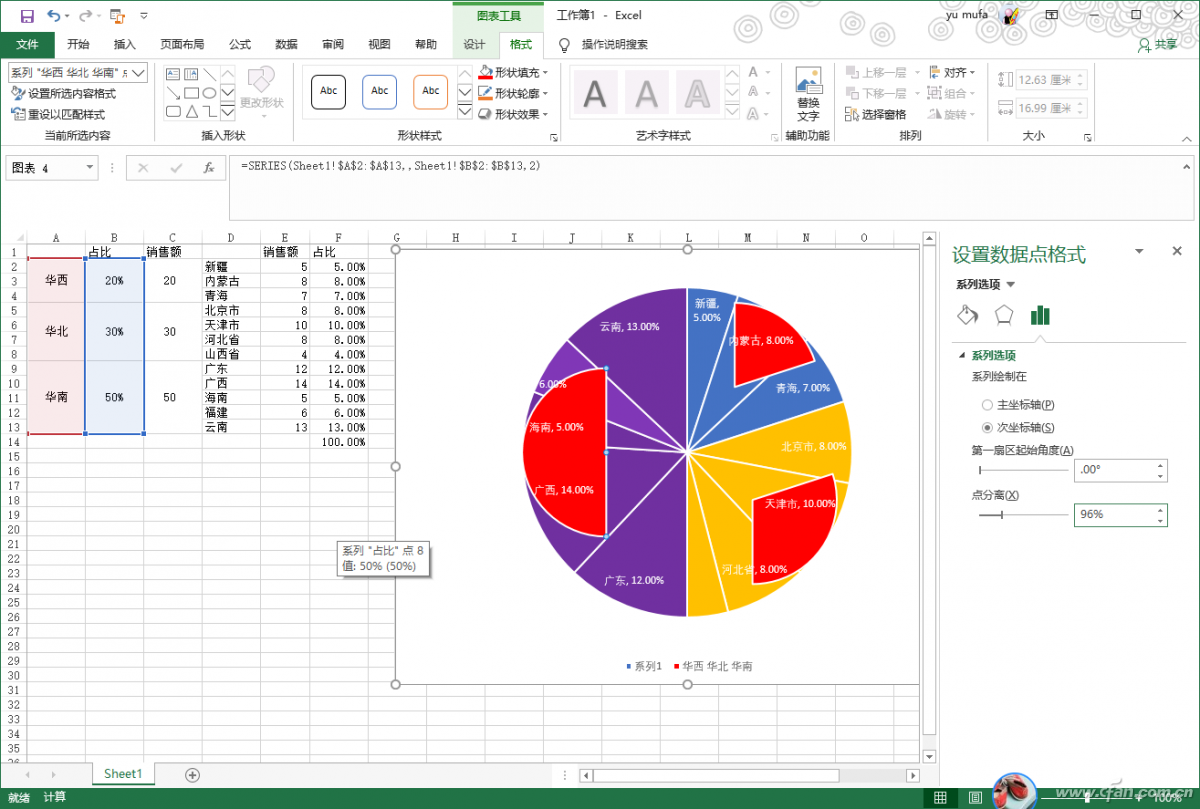Viewport: 1200px width, 809px height.
Task: Click the vertical scrollbar down arrow
Action: [929, 757]
